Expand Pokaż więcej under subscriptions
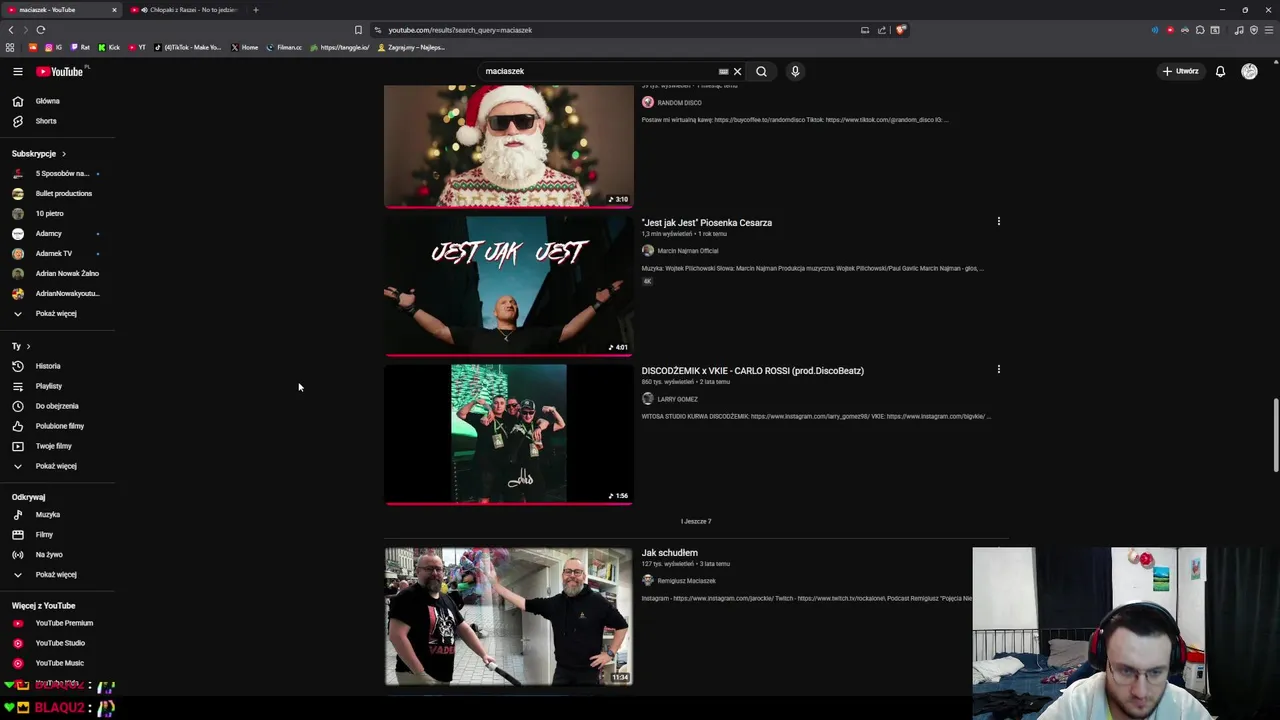This screenshot has width=1280, height=720. coord(57,314)
